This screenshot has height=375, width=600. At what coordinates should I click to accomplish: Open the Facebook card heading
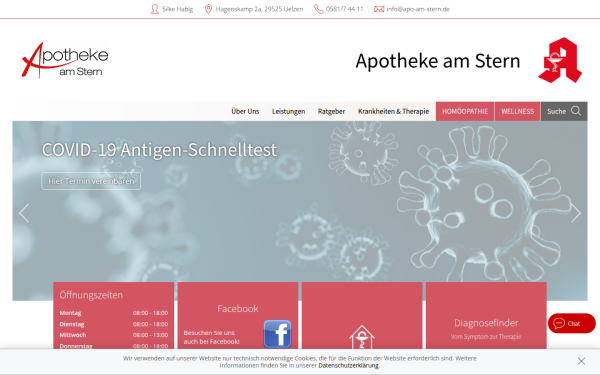pyautogui.click(x=238, y=308)
